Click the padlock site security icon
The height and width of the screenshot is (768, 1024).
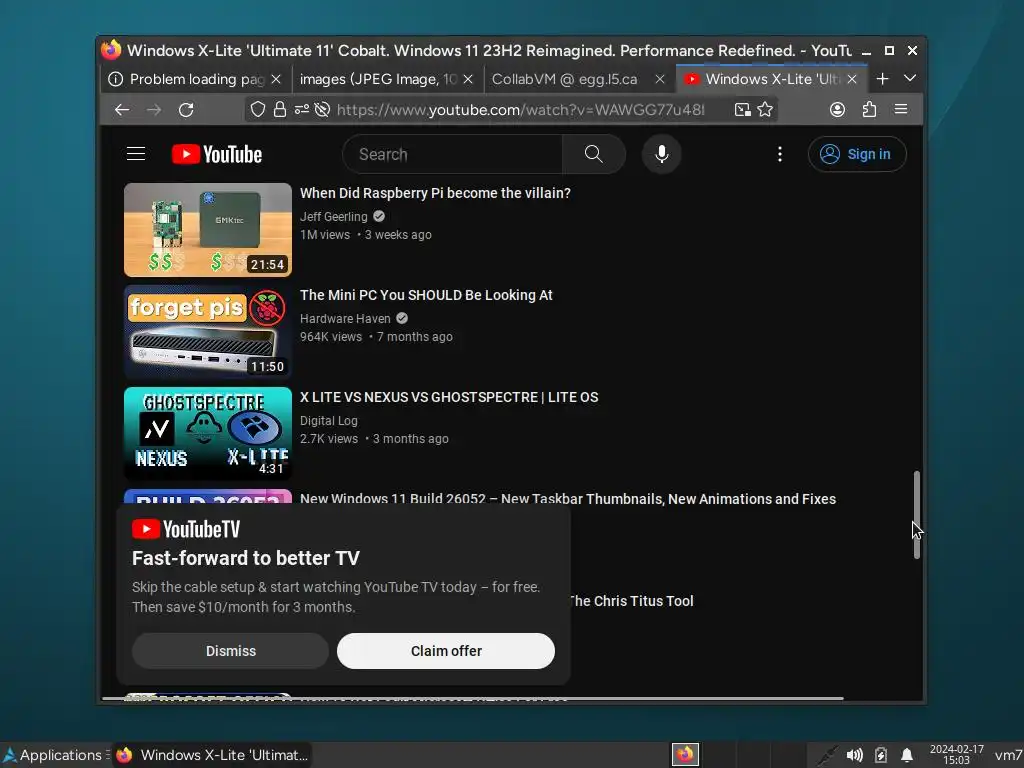coord(280,110)
